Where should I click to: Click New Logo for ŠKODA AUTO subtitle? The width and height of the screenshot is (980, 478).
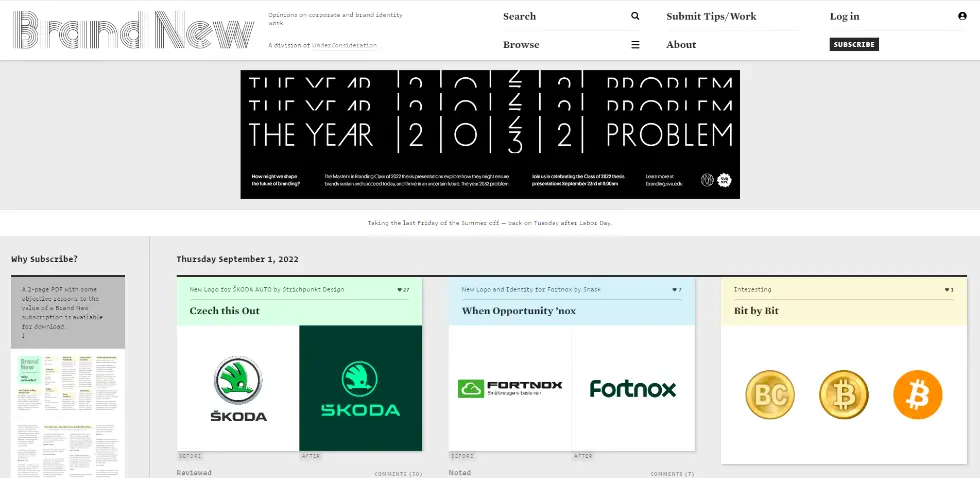coord(267,289)
